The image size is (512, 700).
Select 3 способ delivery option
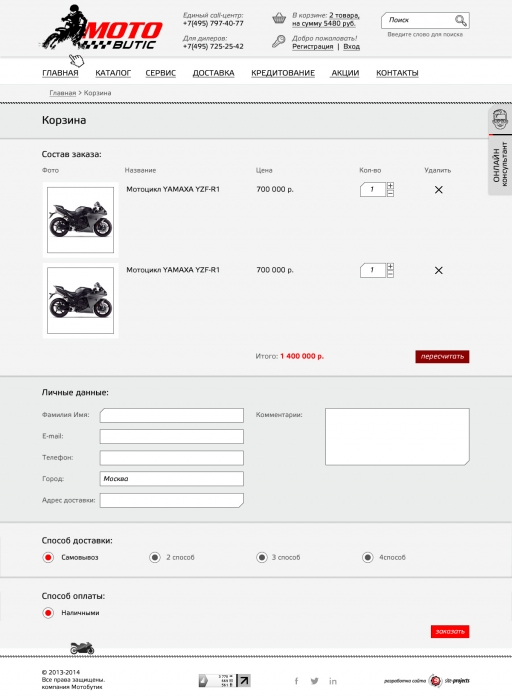tap(262, 558)
